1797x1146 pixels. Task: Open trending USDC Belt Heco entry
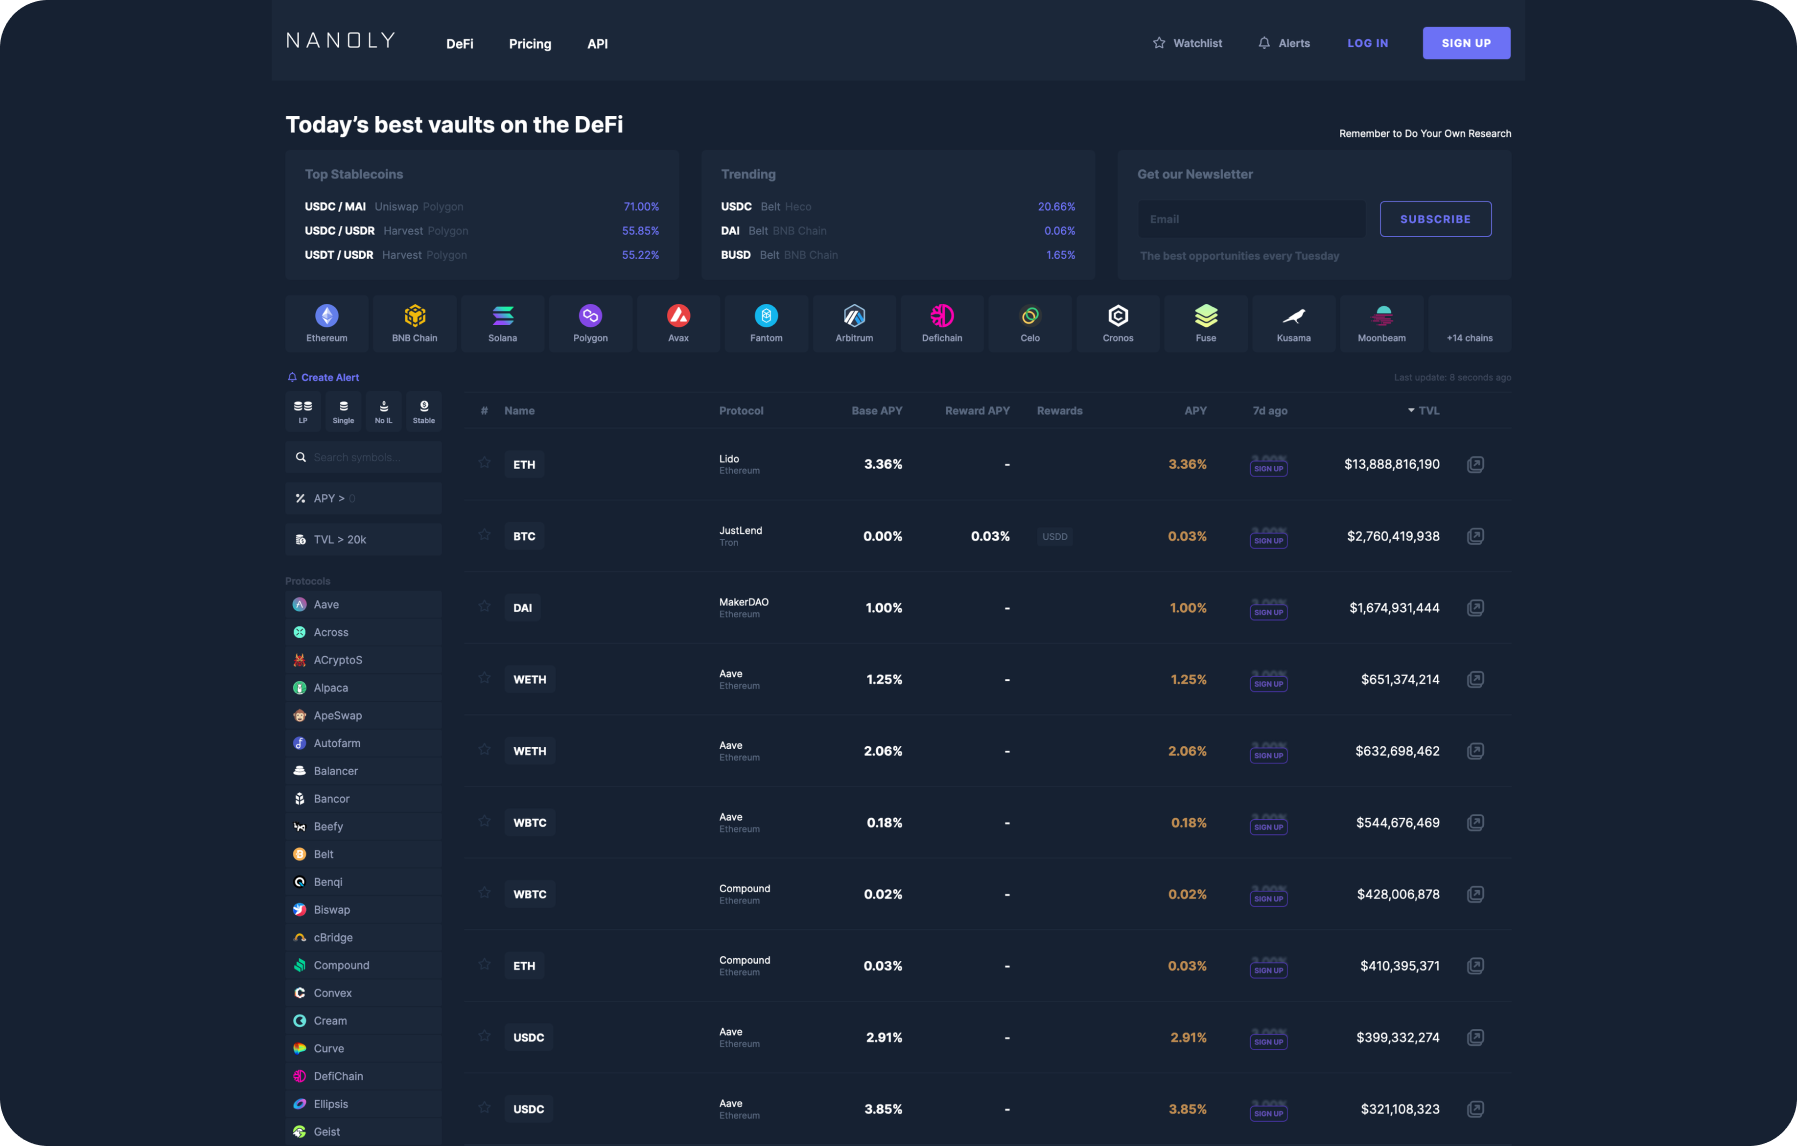coord(898,207)
